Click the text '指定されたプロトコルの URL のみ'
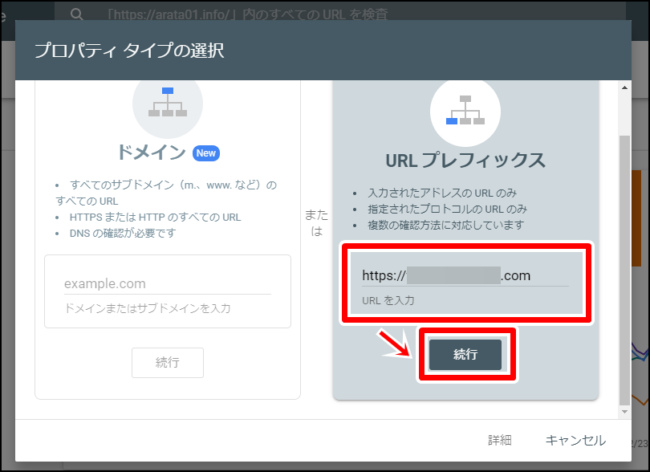This screenshot has width=650, height=472. (x=447, y=209)
